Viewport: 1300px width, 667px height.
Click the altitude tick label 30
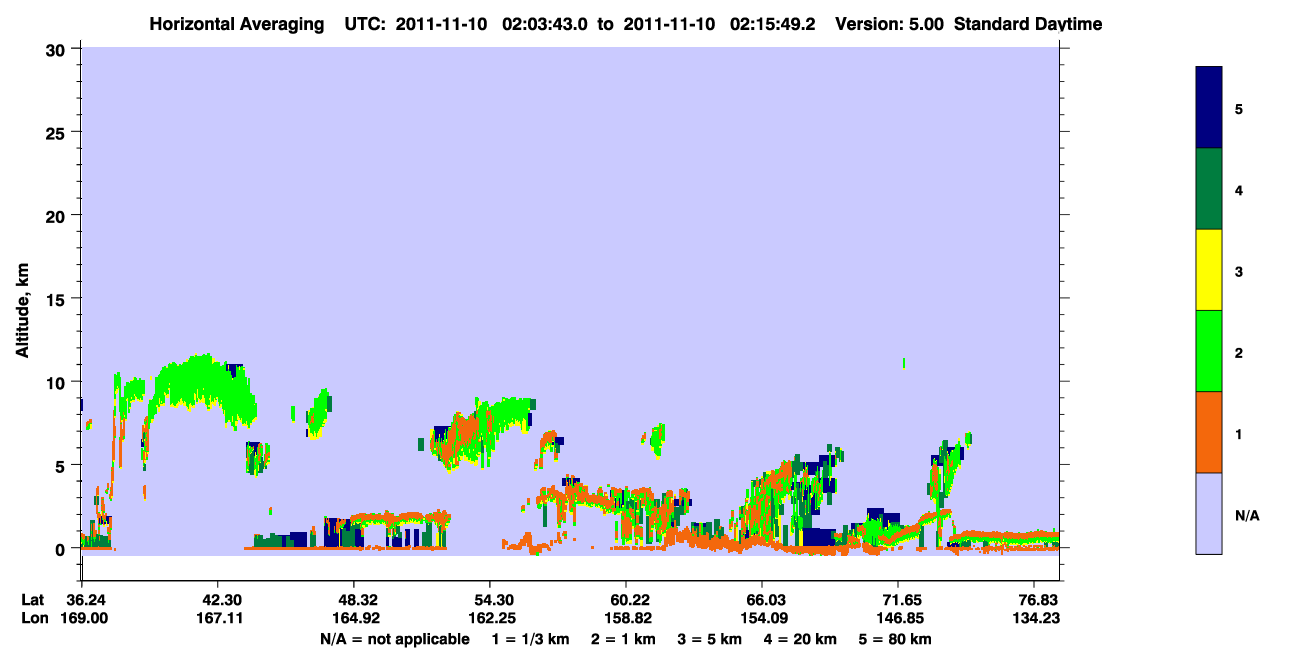58,49
